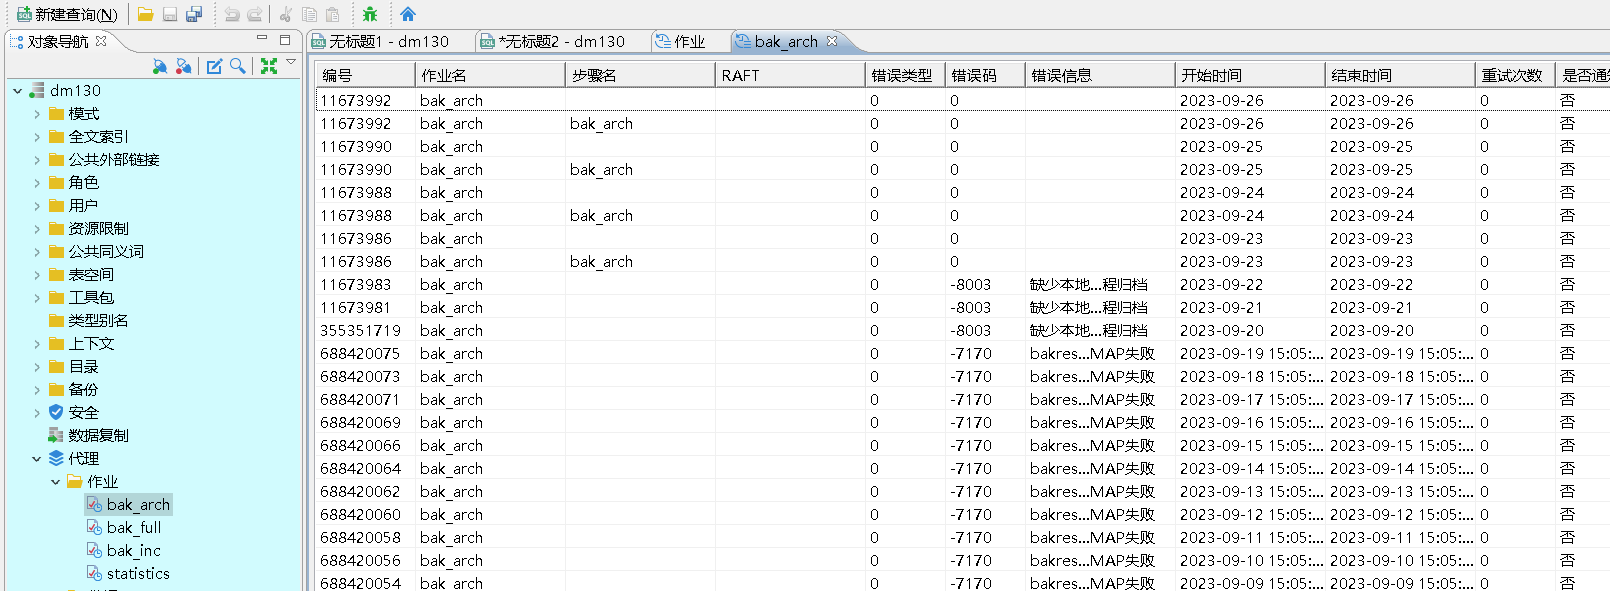Sort by the 编号 column header

pos(364,75)
